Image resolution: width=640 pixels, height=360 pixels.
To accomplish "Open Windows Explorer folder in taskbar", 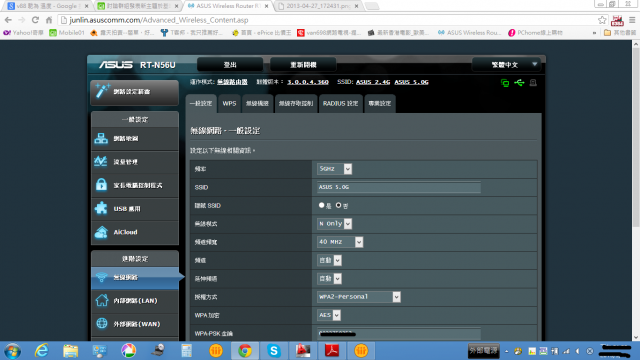I will coord(71,351).
